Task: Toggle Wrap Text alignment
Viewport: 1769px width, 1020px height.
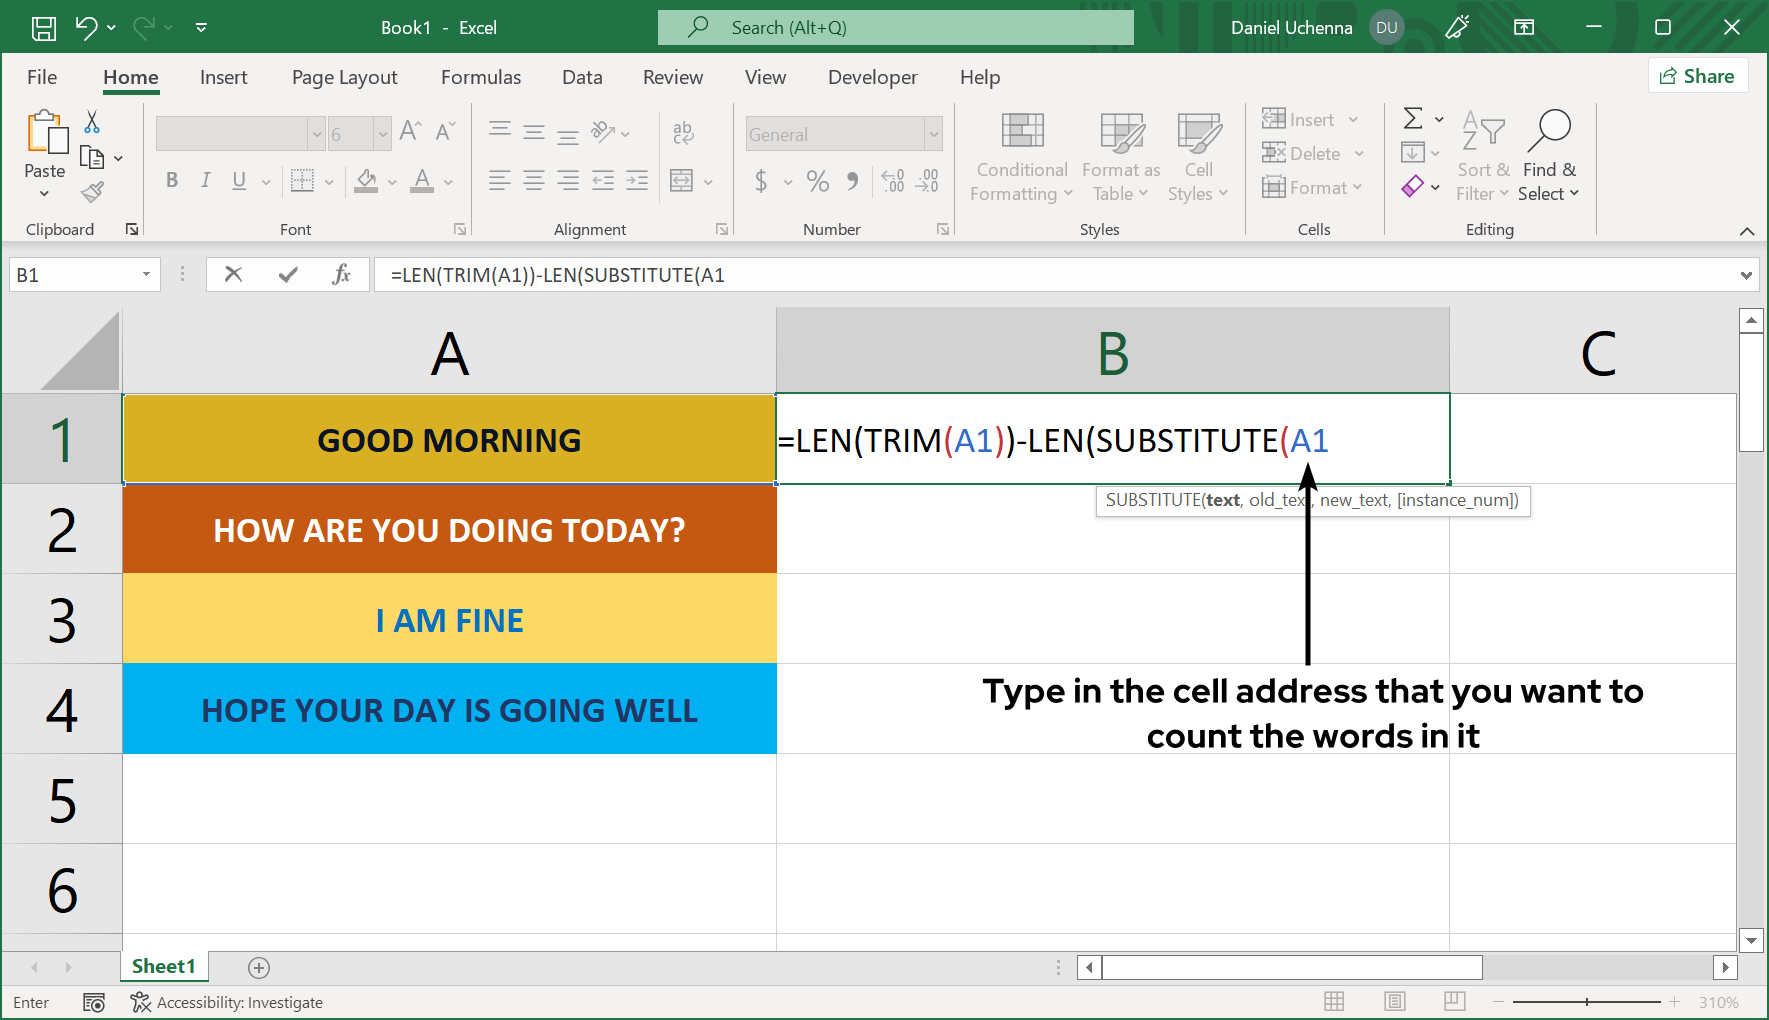Action: (x=683, y=131)
